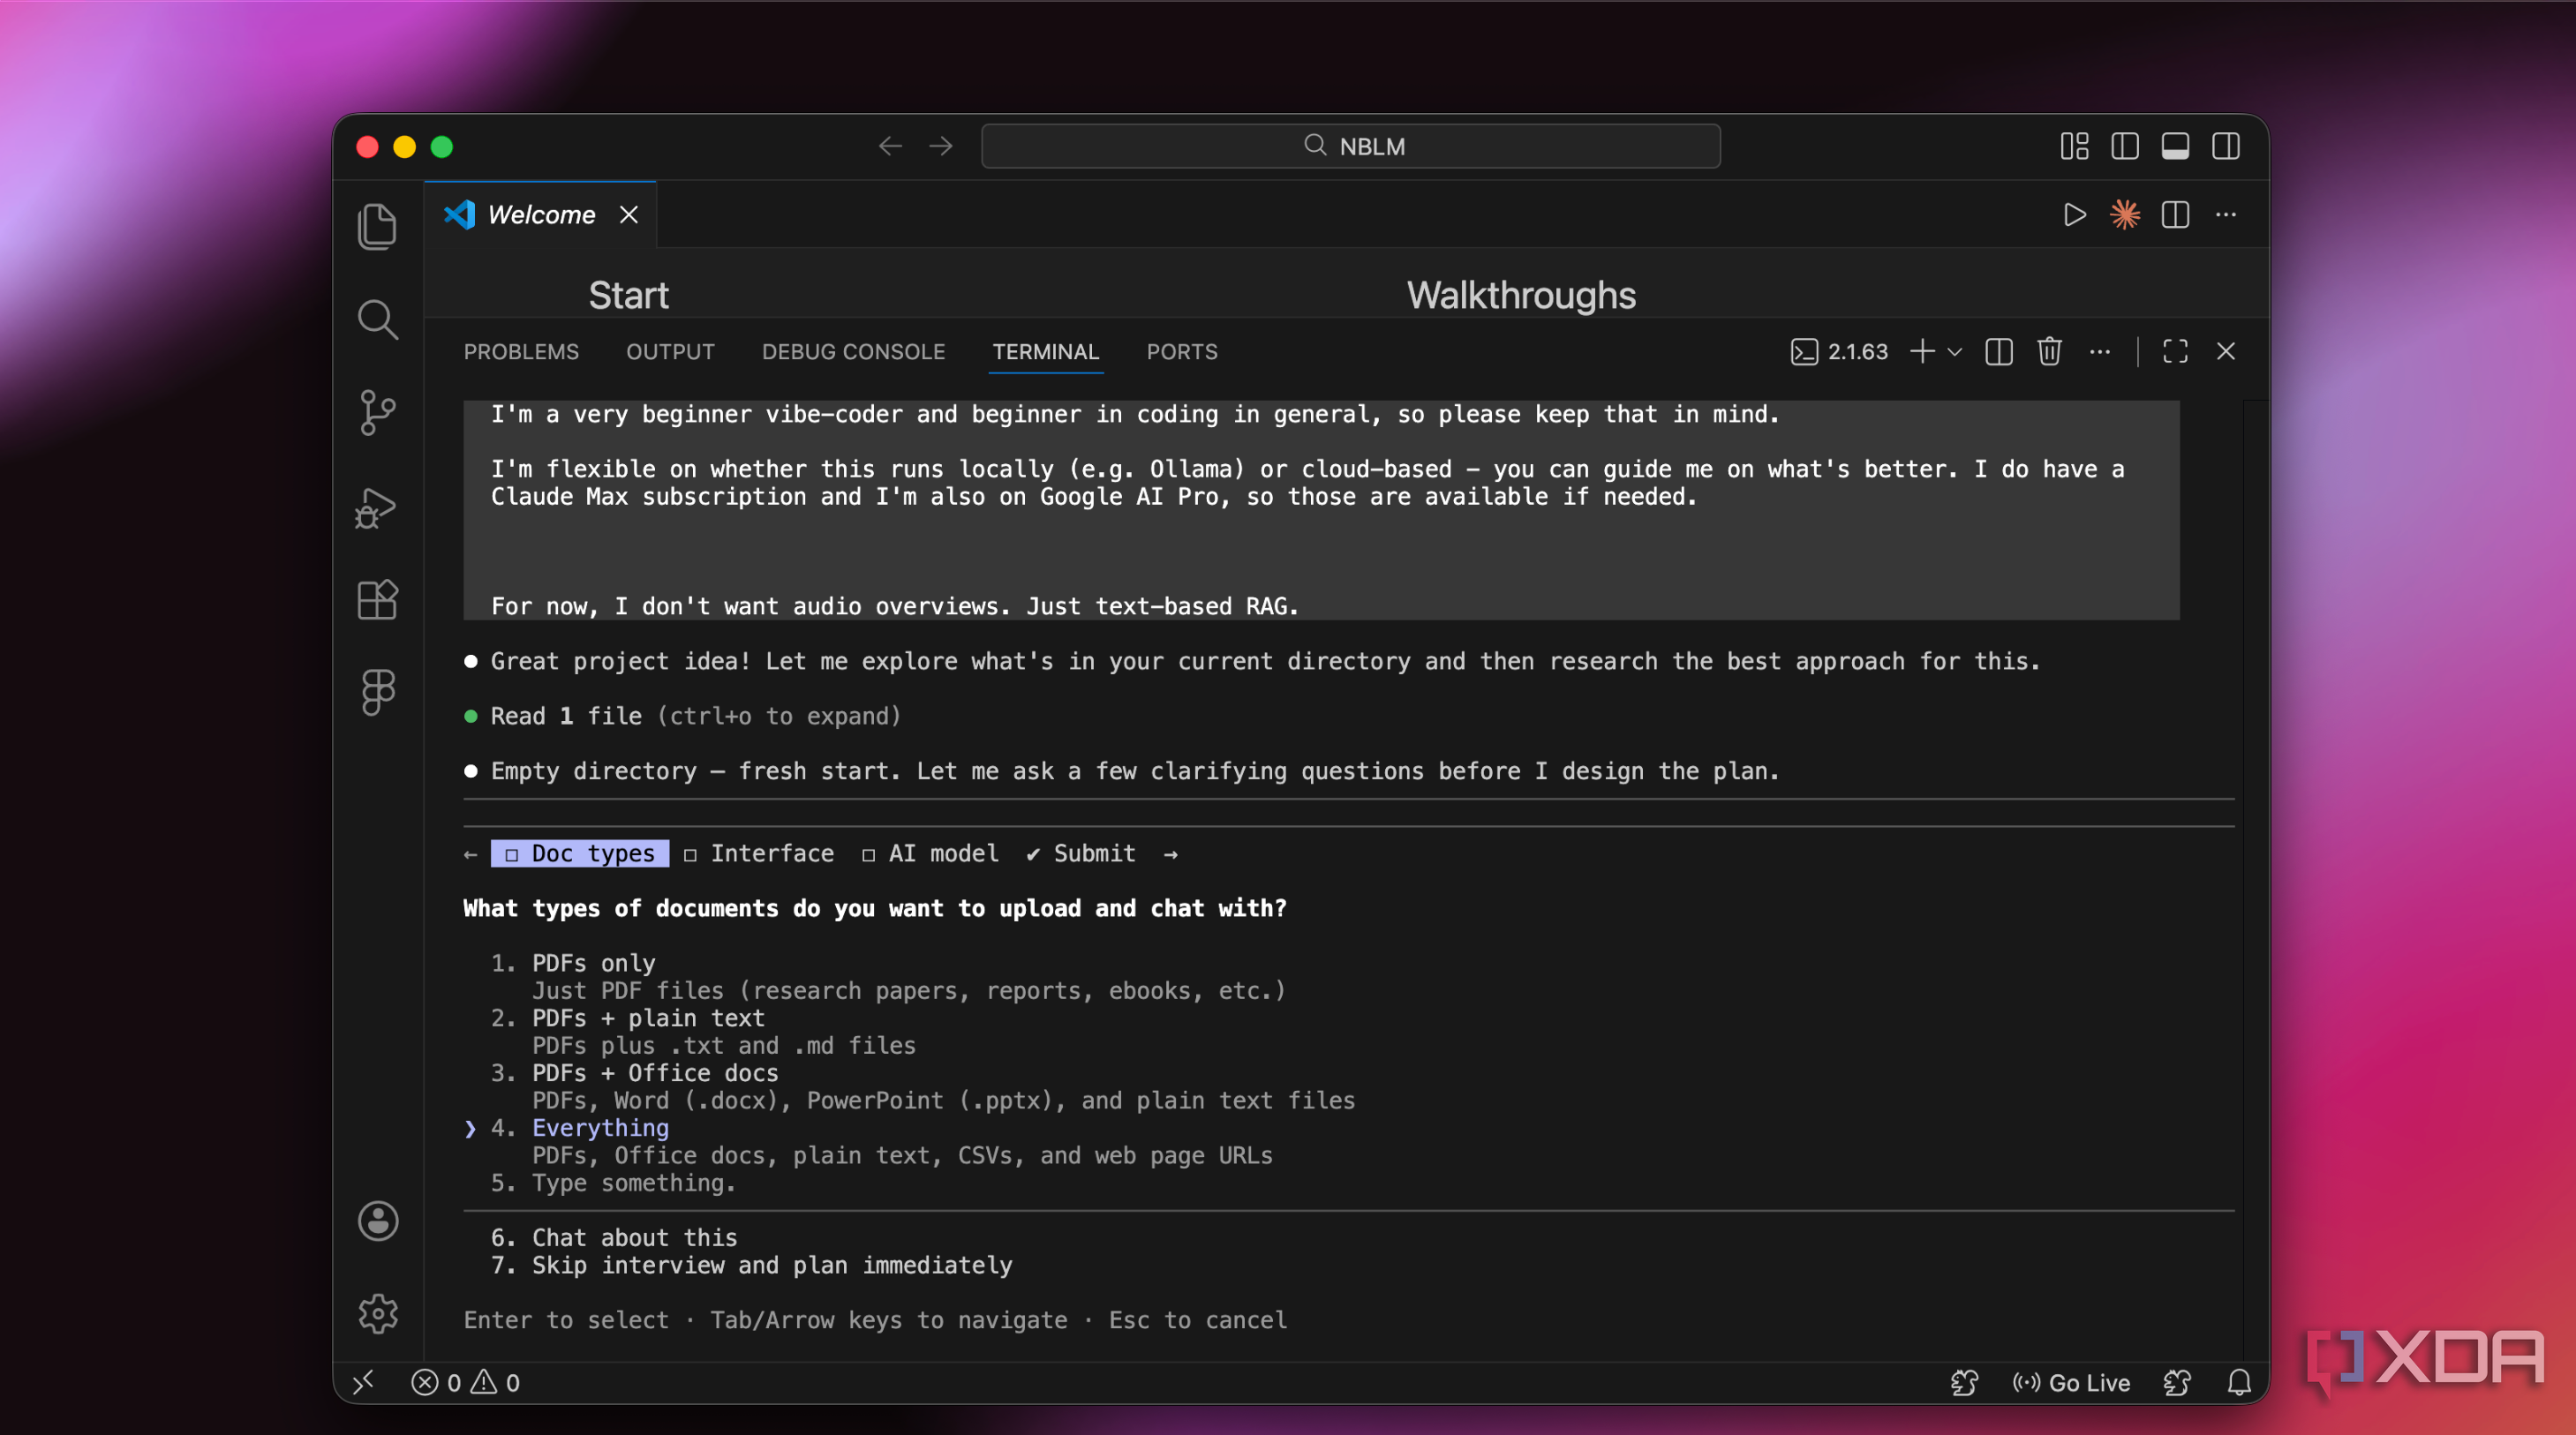Open the remote window indicator
Screen dimensions: 2576x1435
pos(364,1382)
